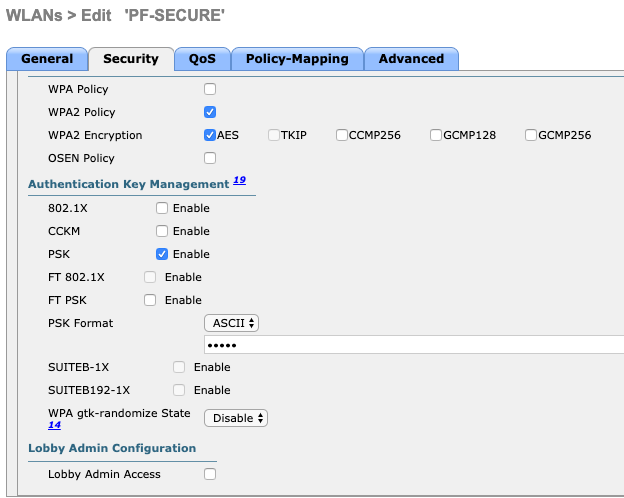
Task: Open the PSK Format ASCII dropdown
Action: [231, 323]
